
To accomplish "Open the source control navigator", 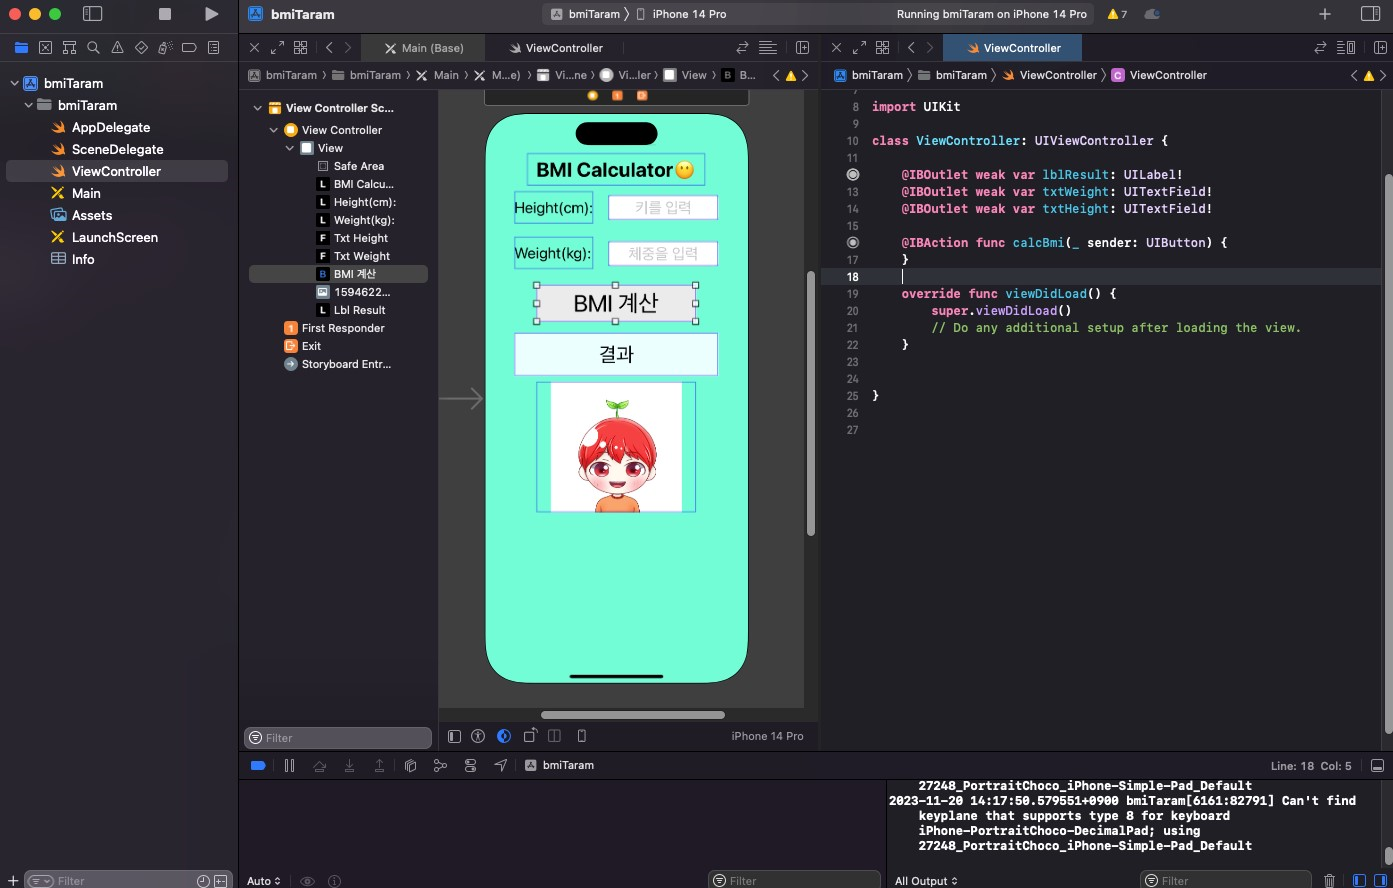I will [x=45, y=47].
